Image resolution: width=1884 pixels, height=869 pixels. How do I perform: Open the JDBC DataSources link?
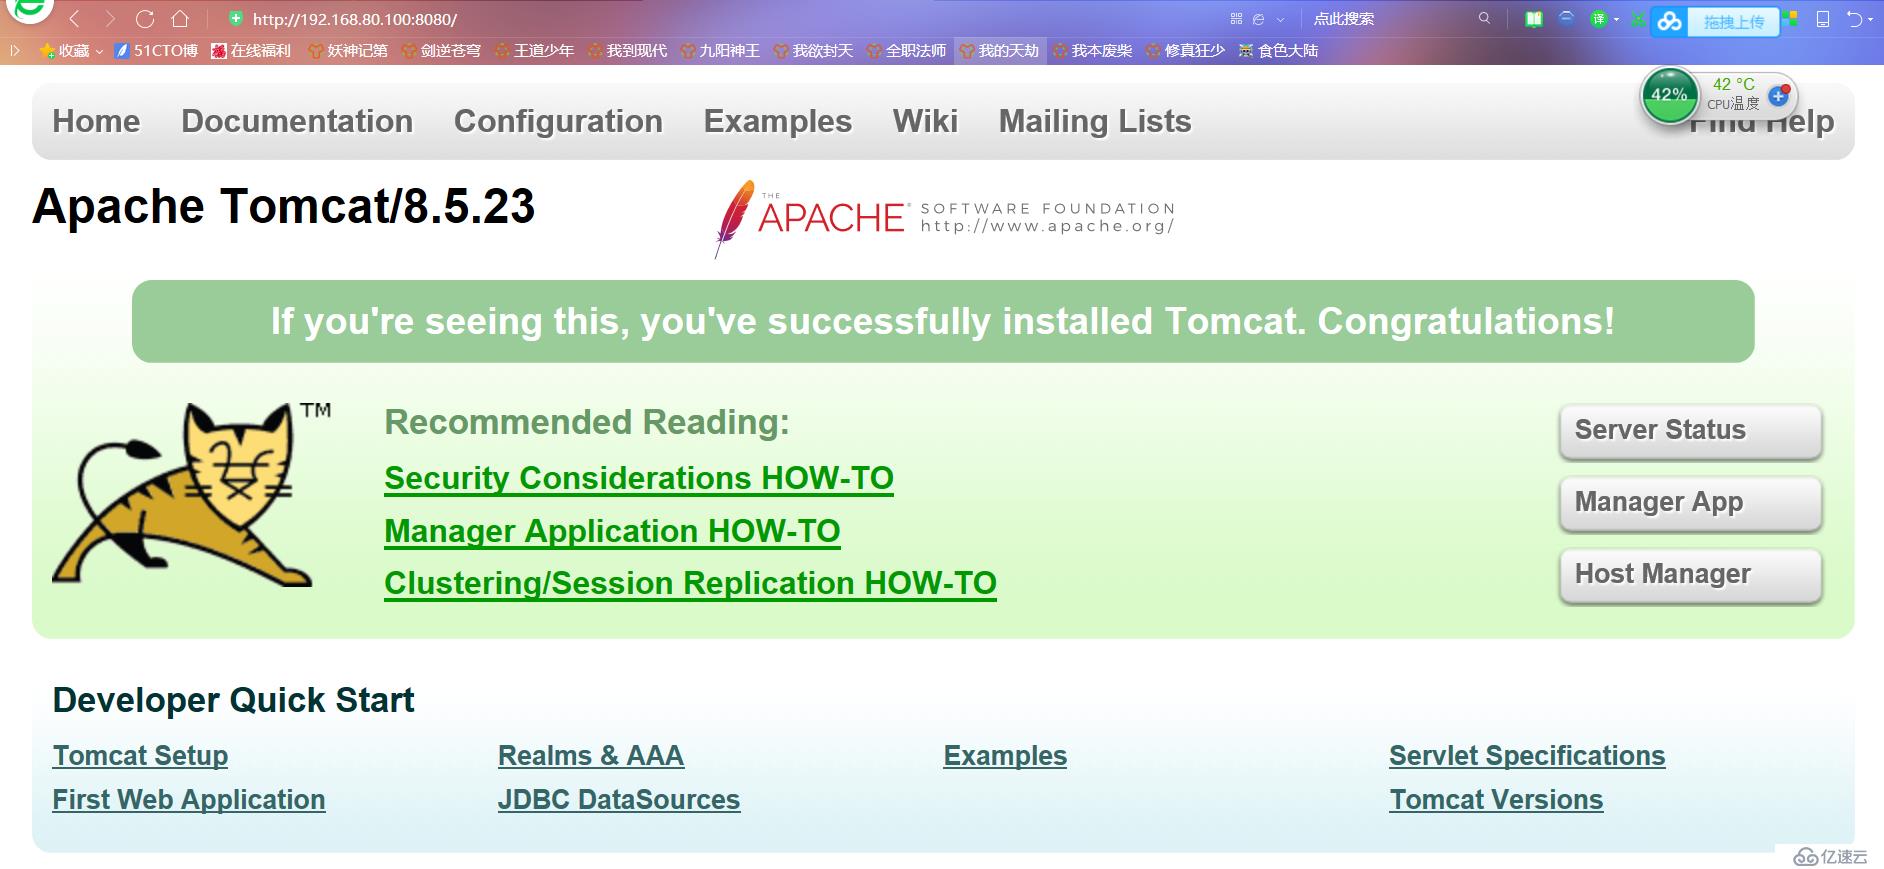(x=619, y=800)
